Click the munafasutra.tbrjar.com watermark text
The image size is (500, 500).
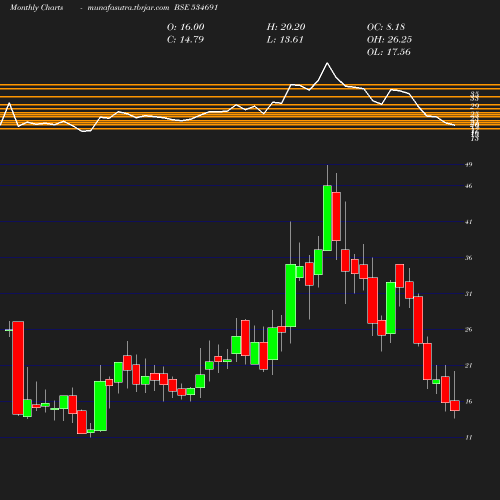(x=128, y=7)
